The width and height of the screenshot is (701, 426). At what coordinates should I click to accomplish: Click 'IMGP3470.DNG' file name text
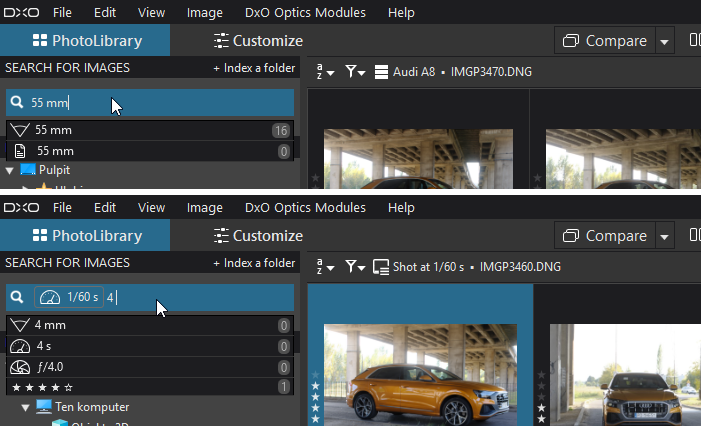[491, 72]
